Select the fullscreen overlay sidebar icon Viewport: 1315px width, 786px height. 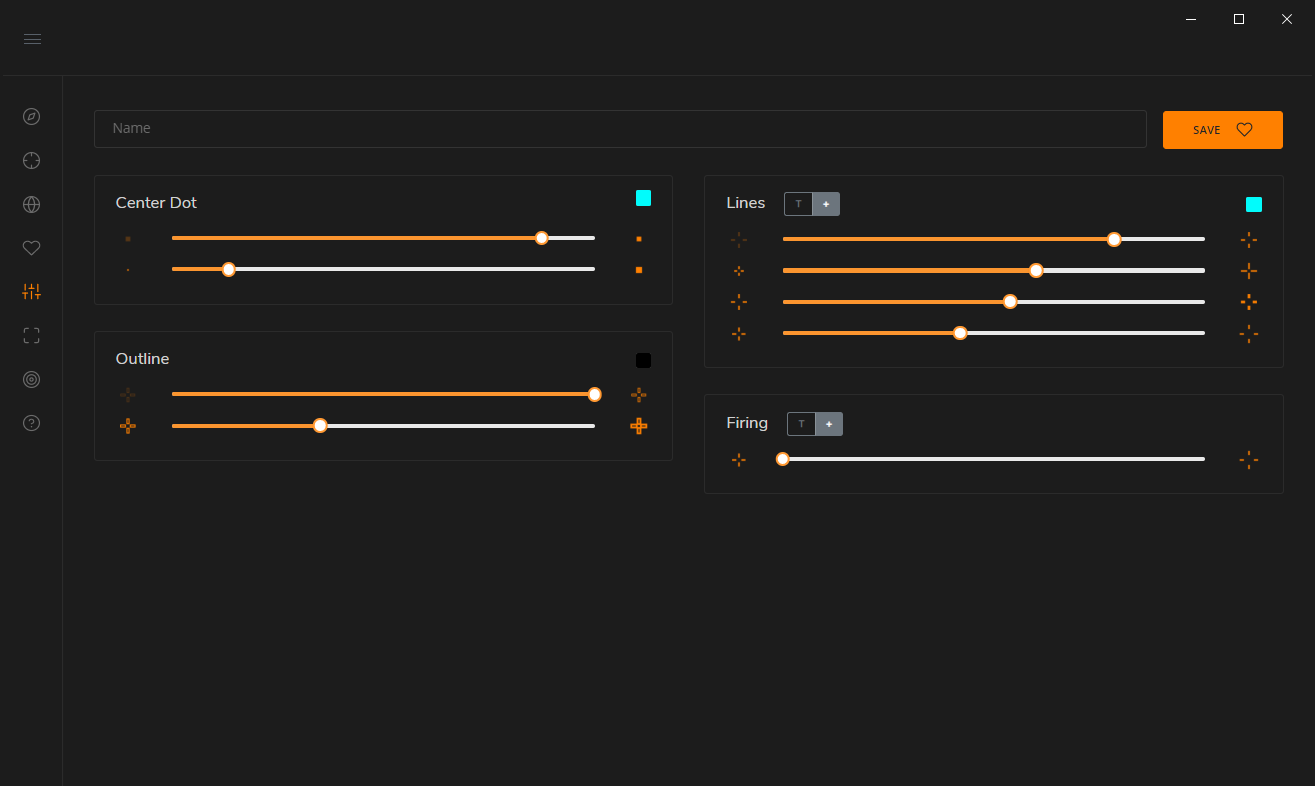(31, 335)
